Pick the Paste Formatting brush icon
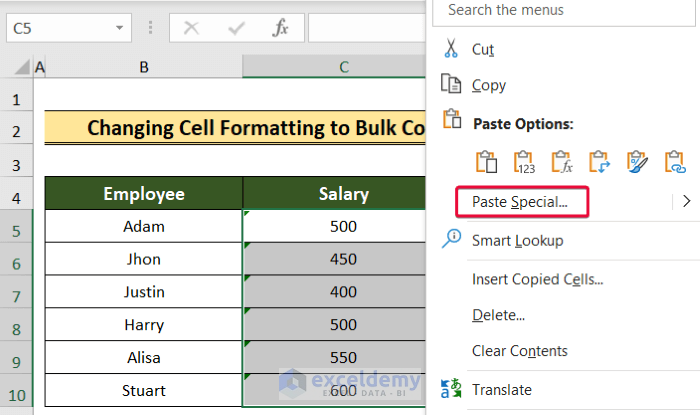Viewport: 700px width, 415px height. click(637, 161)
